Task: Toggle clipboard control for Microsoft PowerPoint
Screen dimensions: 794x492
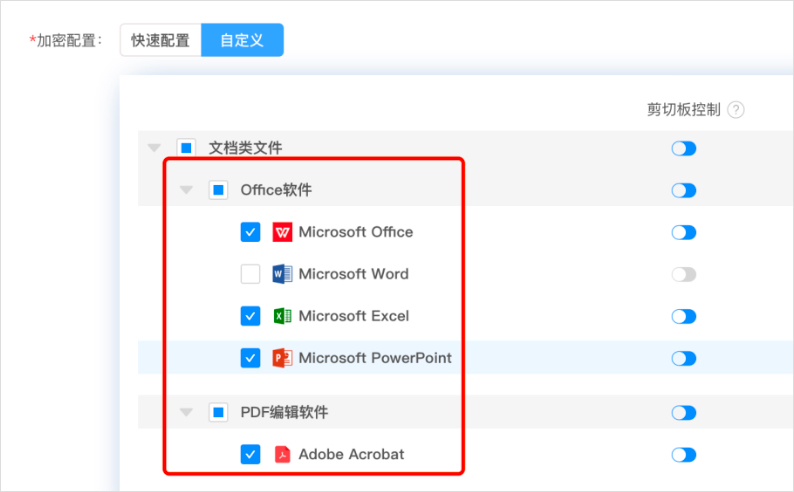Action: [684, 358]
